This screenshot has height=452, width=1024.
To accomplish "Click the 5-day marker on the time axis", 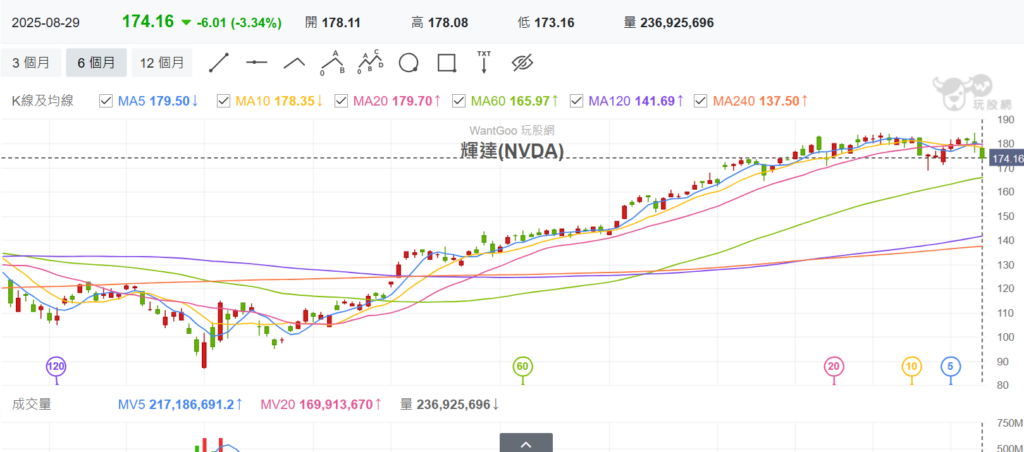I will click(x=950, y=367).
